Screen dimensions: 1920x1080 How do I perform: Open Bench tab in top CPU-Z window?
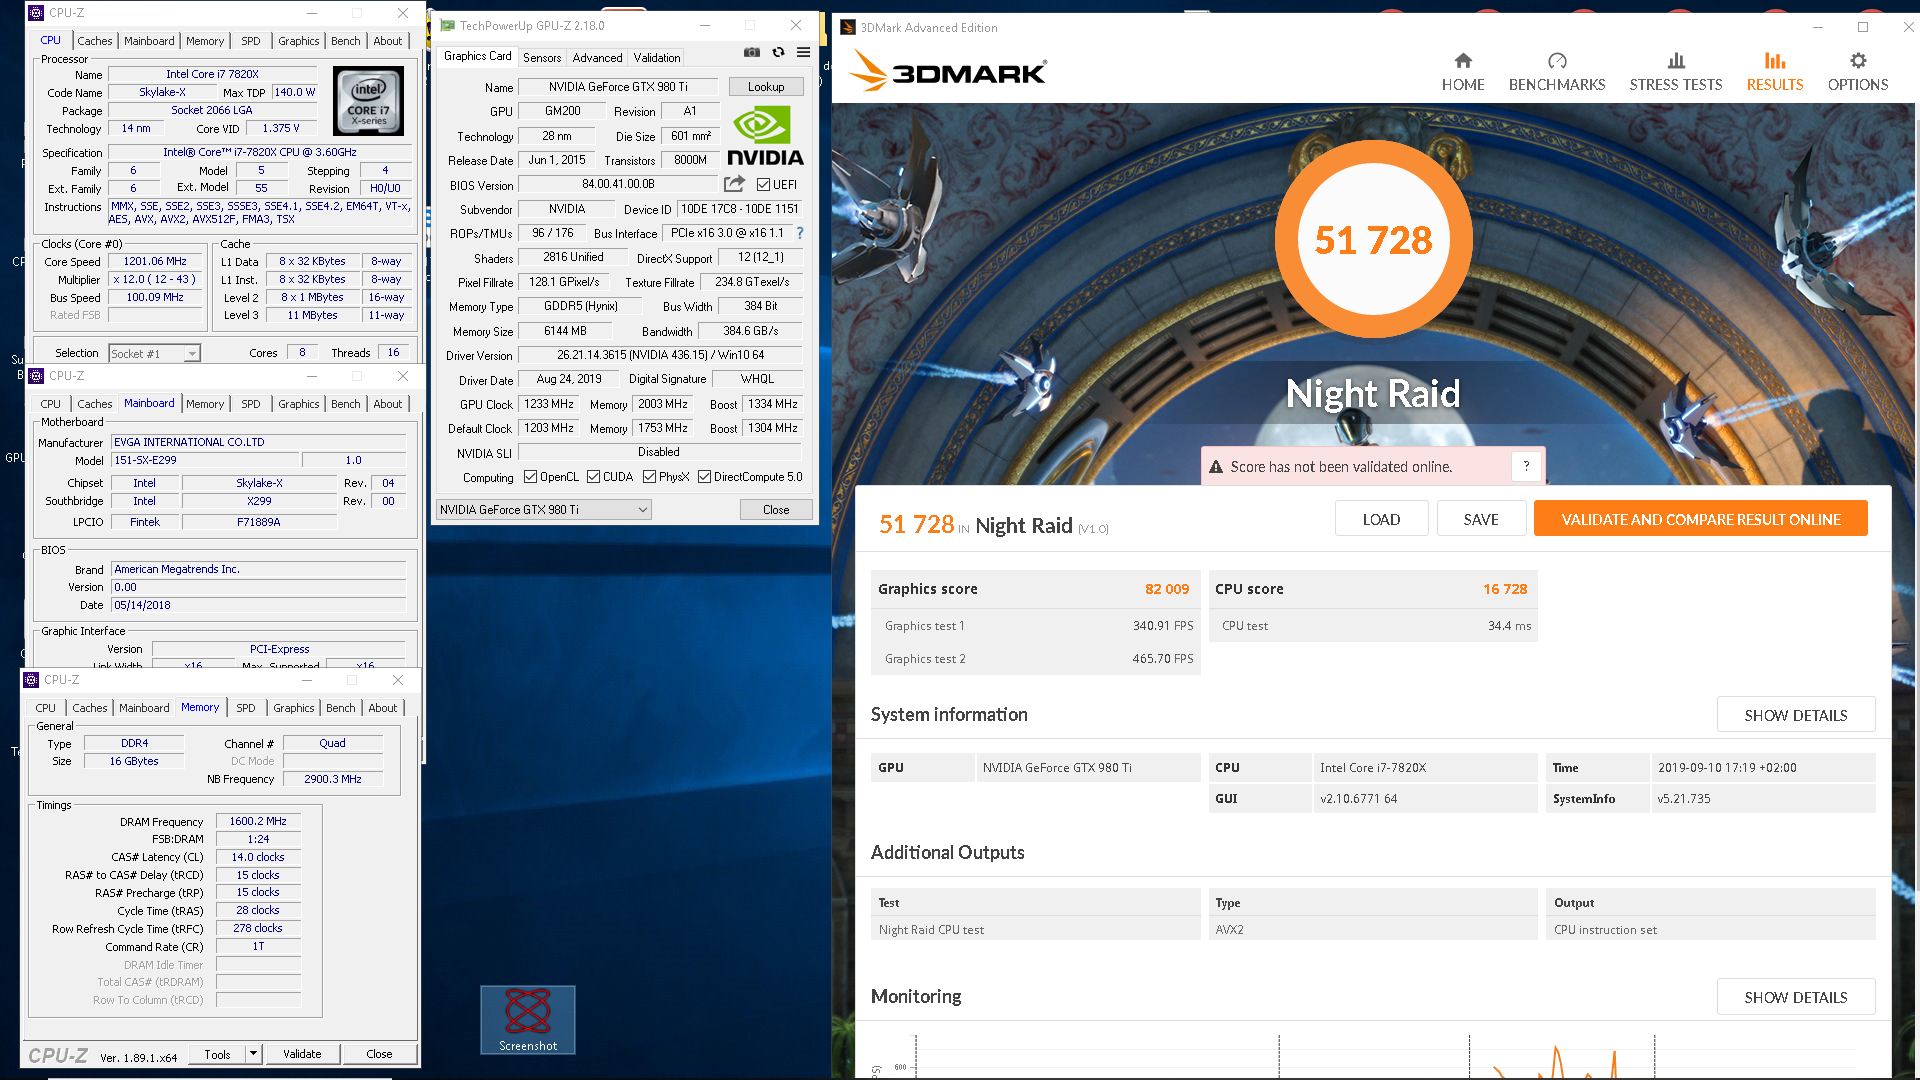[346, 41]
